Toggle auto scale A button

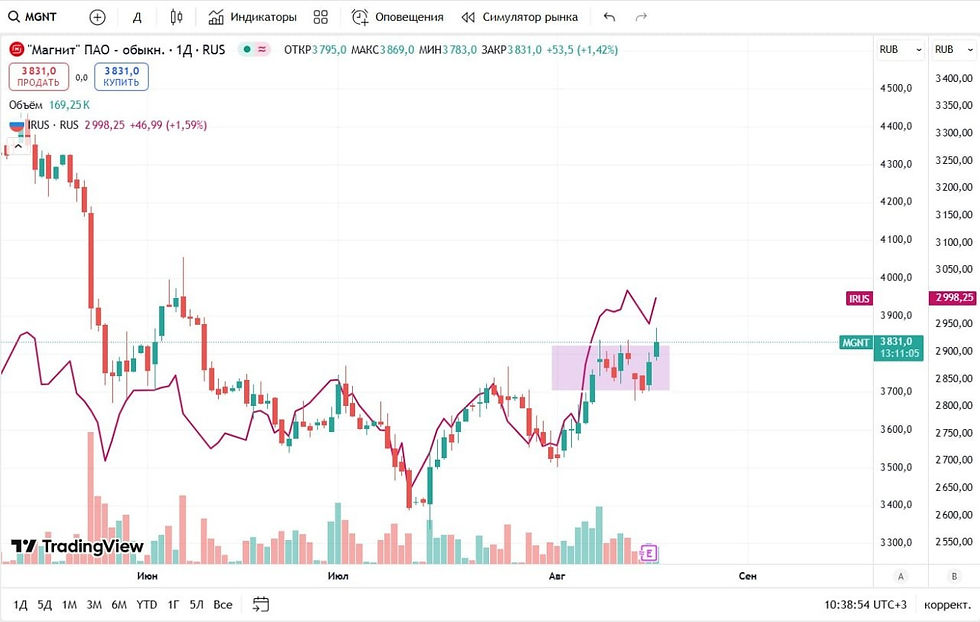pos(901,576)
